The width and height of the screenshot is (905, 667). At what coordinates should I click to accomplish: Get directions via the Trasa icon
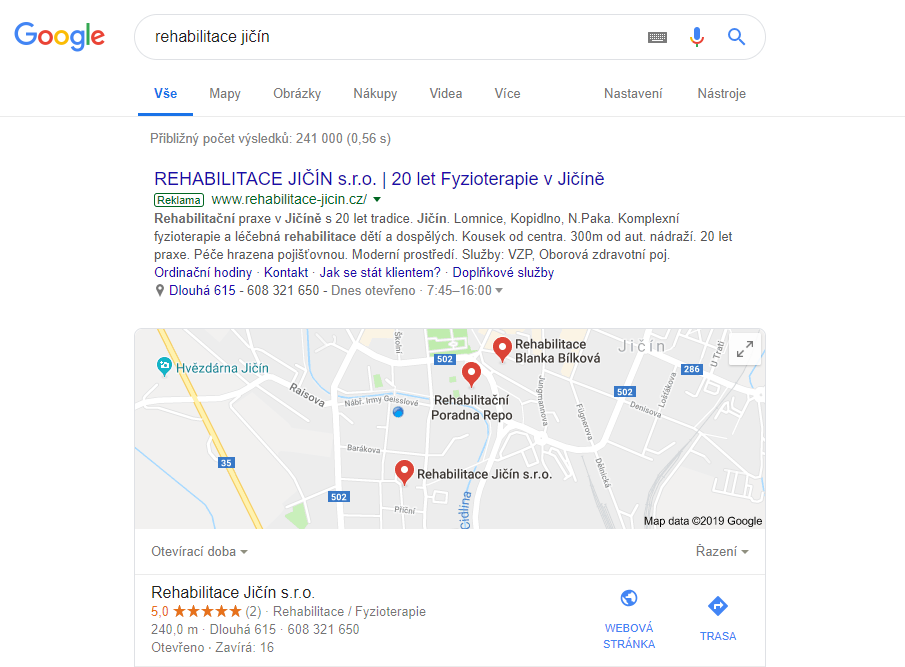(717, 606)
